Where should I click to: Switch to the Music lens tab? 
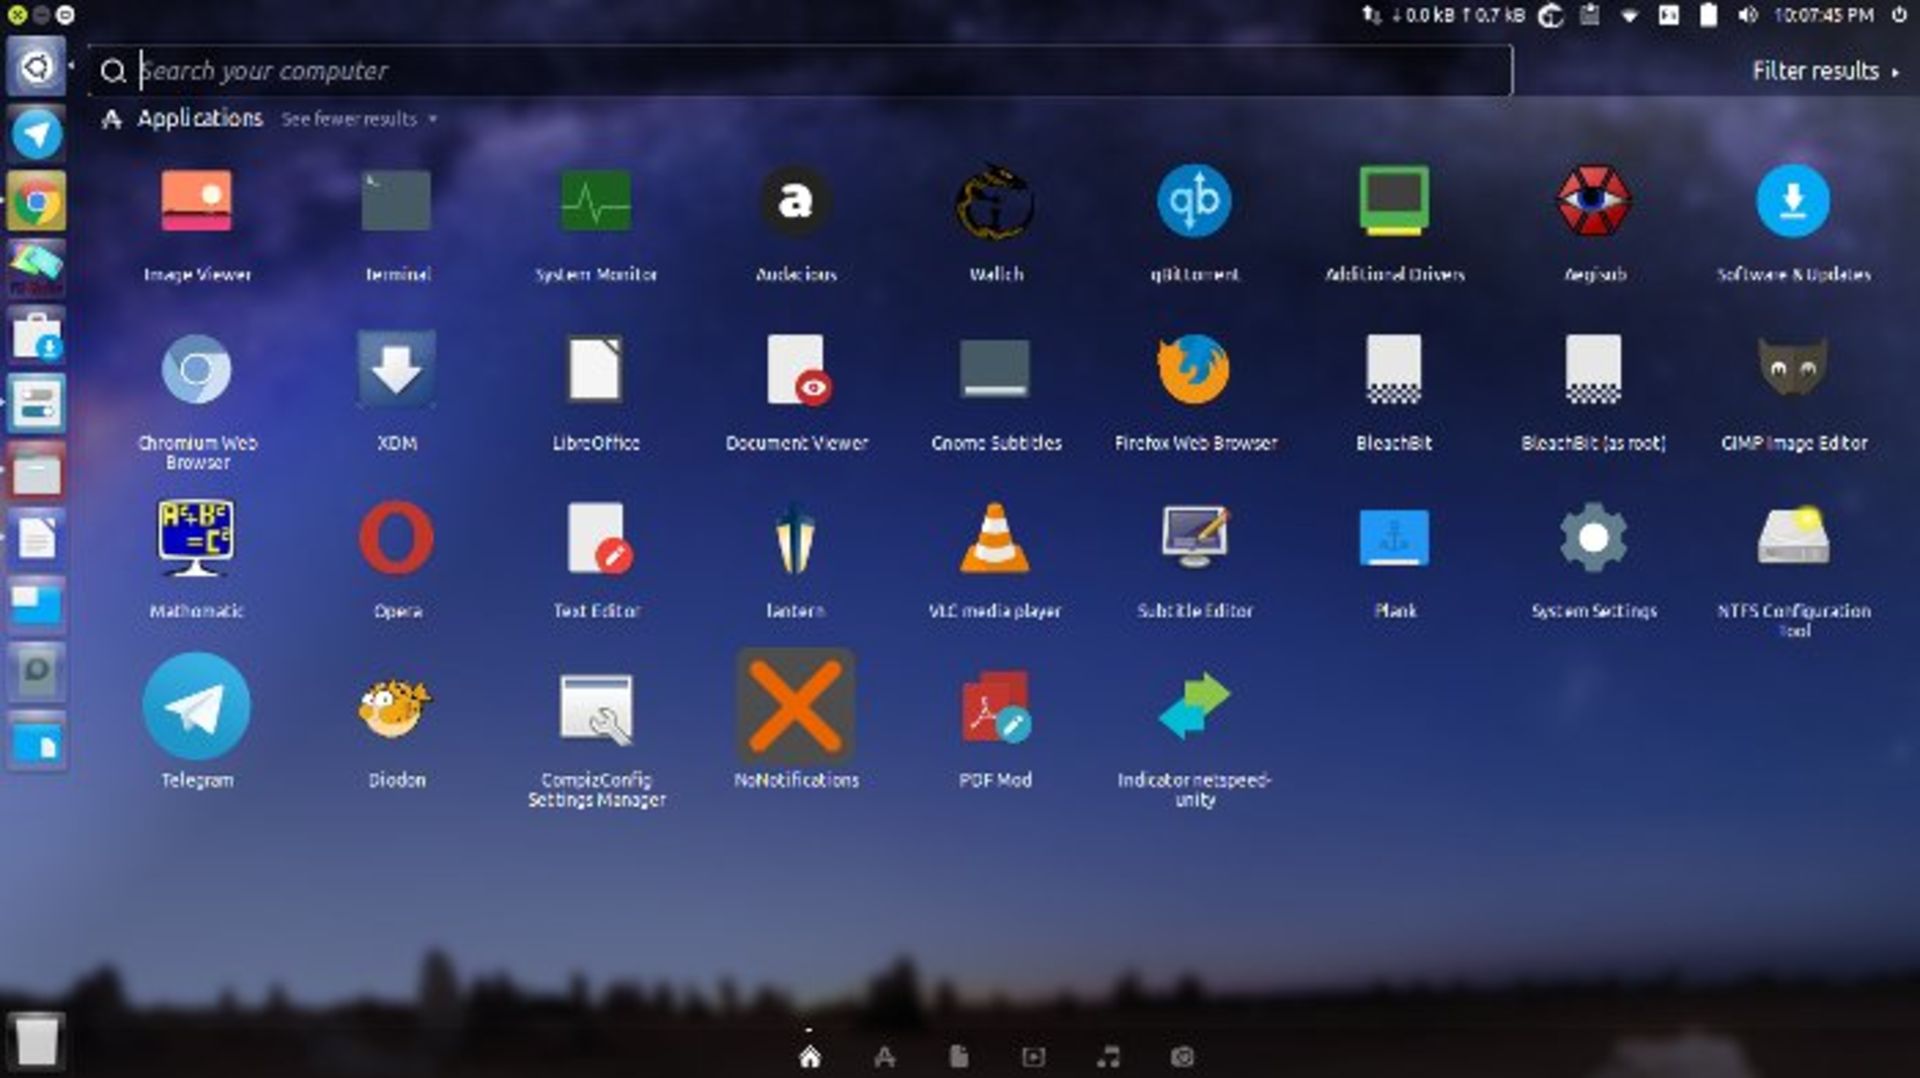(x=1108, y=1057)
